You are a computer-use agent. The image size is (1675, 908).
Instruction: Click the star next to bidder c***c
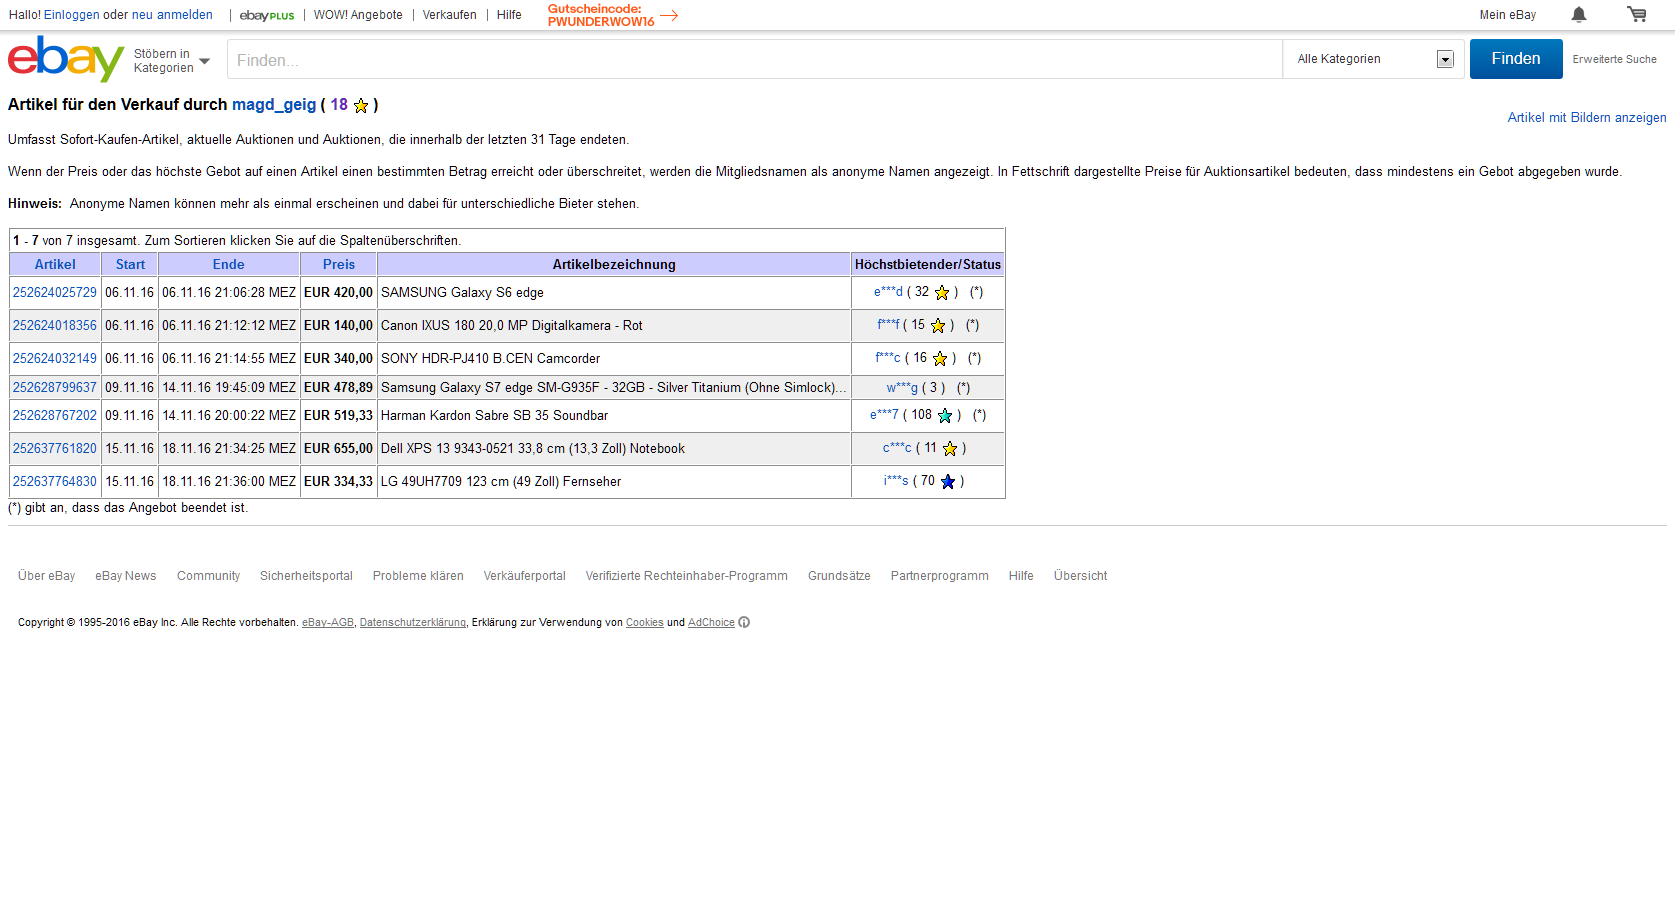click(950, 449)
